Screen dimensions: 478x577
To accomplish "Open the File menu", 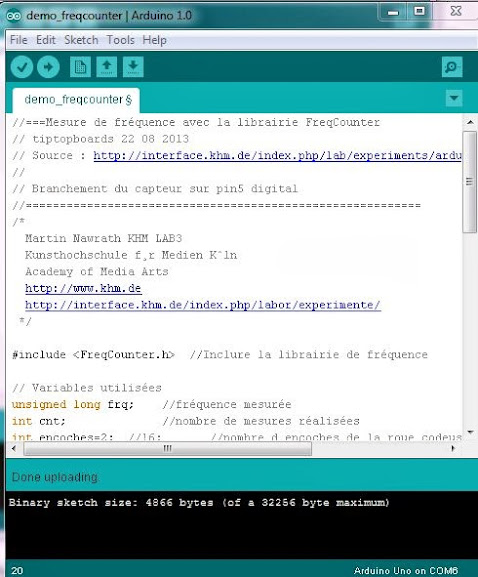I will click(x=18, y=40).
